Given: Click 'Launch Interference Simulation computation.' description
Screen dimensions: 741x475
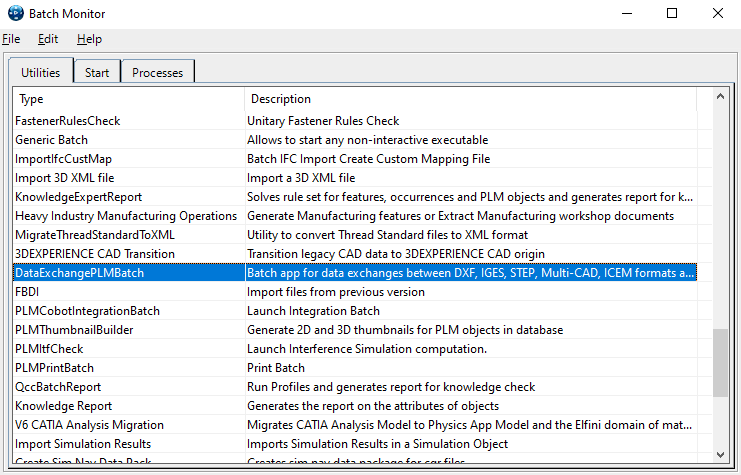Looking at the screenshot, I should [367, 349].
